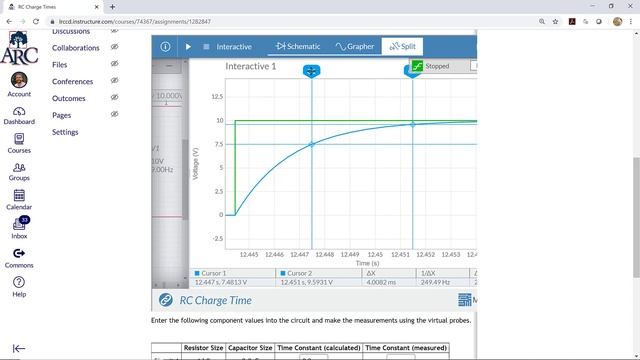Viewport: 640px width, 360px height.
Task: Select the 1/ΔX value 249.49 Hz
Action: pos(436,282)
